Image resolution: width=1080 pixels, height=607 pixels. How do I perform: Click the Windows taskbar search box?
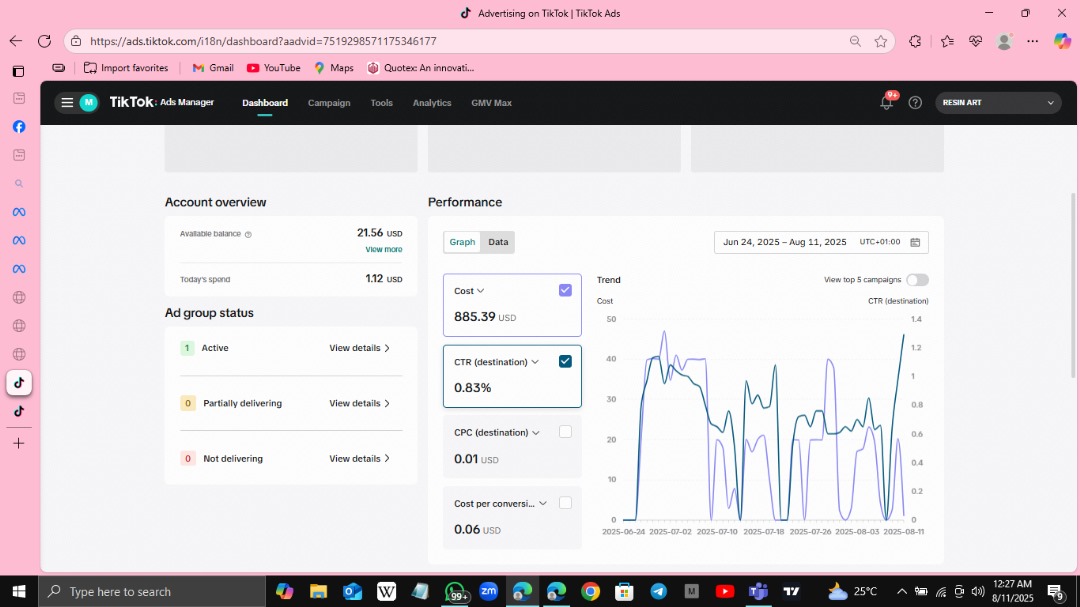[x=152, y=591]
